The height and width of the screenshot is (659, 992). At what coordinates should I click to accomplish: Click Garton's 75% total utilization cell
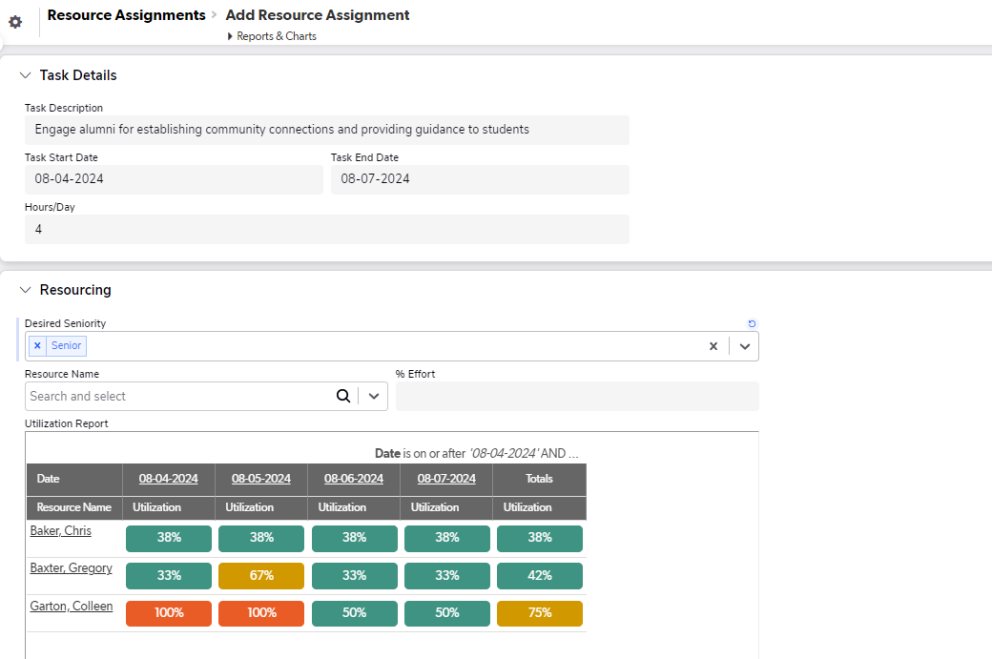coord(540,613)
